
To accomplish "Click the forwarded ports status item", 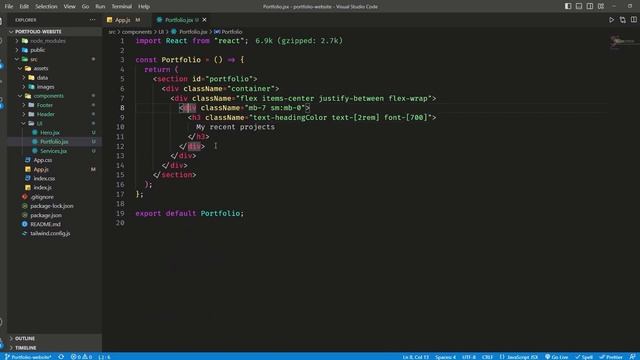I will 104,357.
